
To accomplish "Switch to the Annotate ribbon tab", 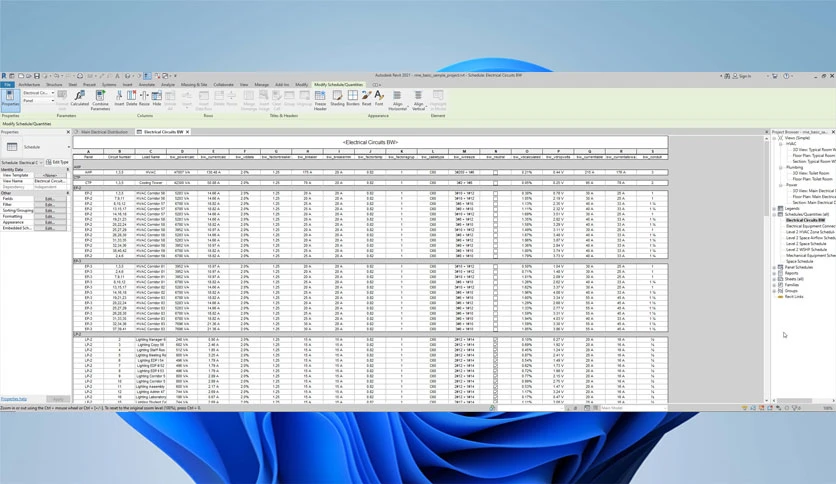I will tap(147, 85).
